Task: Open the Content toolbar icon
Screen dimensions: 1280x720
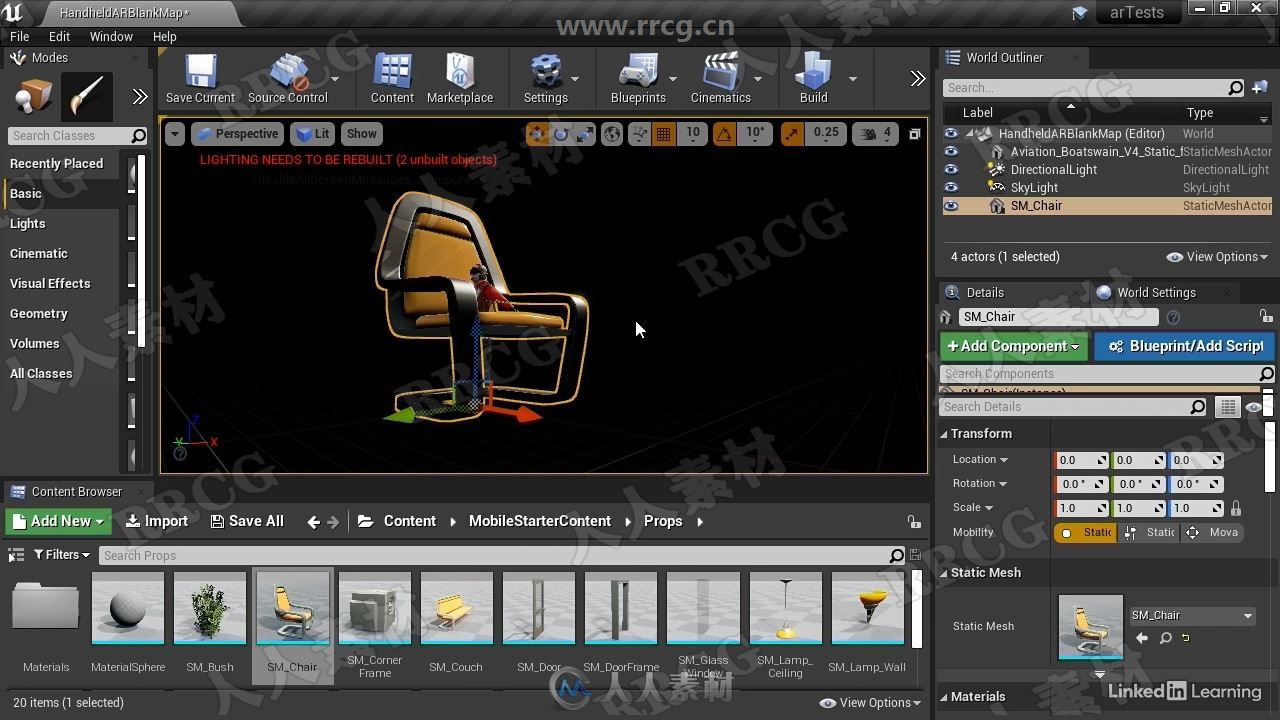Action: point(392,78)
